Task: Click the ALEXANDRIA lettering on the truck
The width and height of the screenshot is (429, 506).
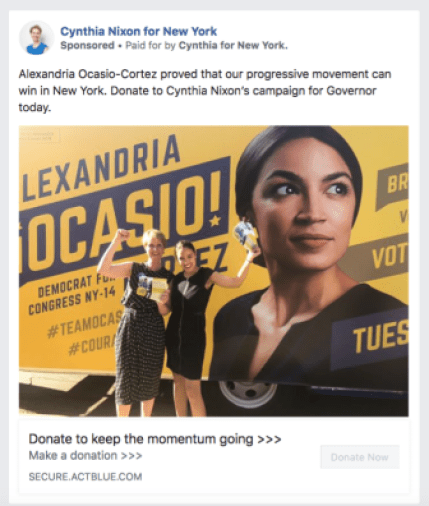Action: click(100, 168)
